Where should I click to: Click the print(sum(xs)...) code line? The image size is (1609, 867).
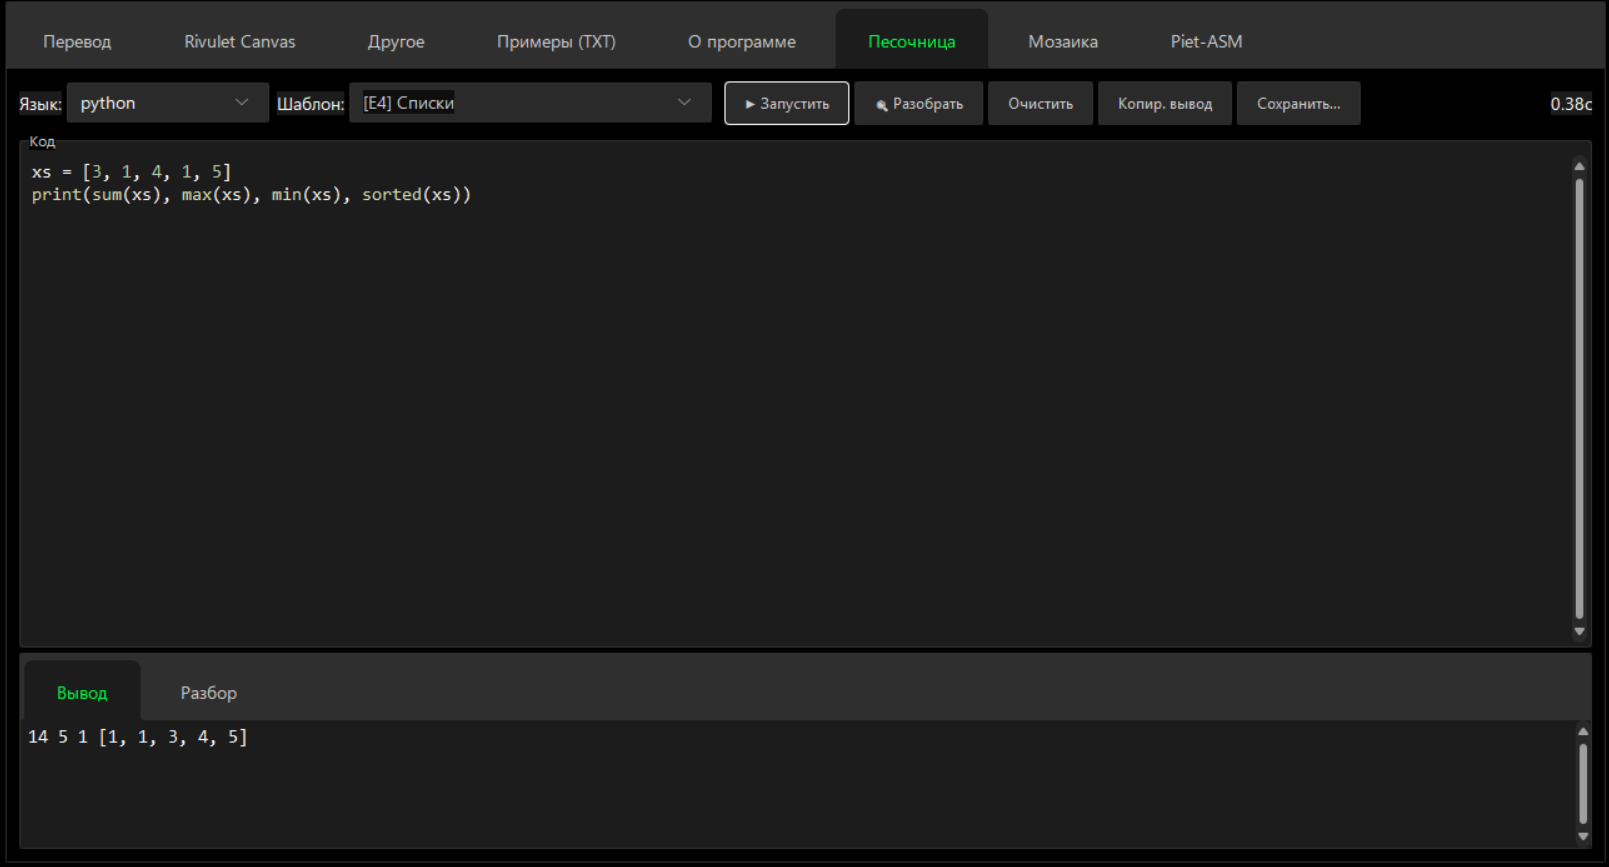[251, 195]
